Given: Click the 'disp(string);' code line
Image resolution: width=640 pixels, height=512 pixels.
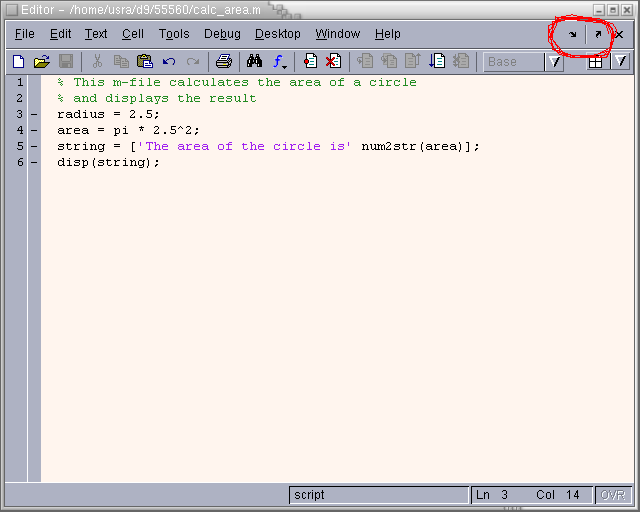Looking at the screenshot, I should pyautogui.click(x=108, y=163).
